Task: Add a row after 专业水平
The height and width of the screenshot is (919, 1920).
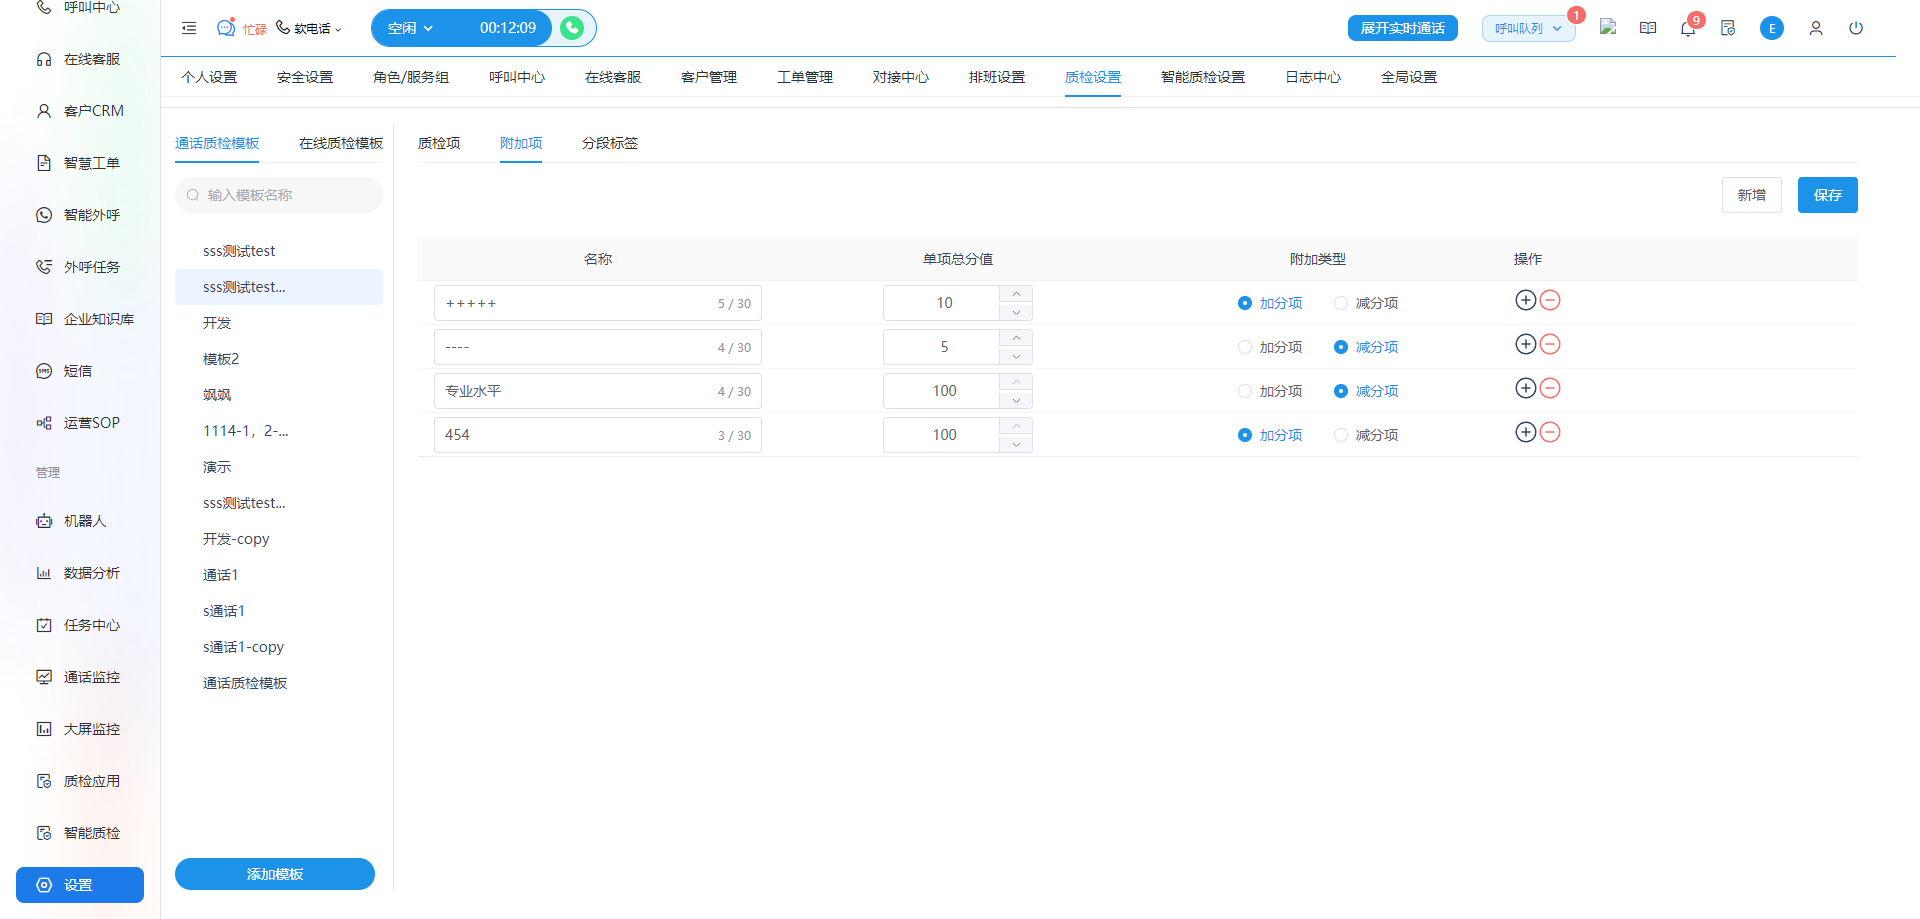Action: pyautogui.click(x=1526, y=388)
